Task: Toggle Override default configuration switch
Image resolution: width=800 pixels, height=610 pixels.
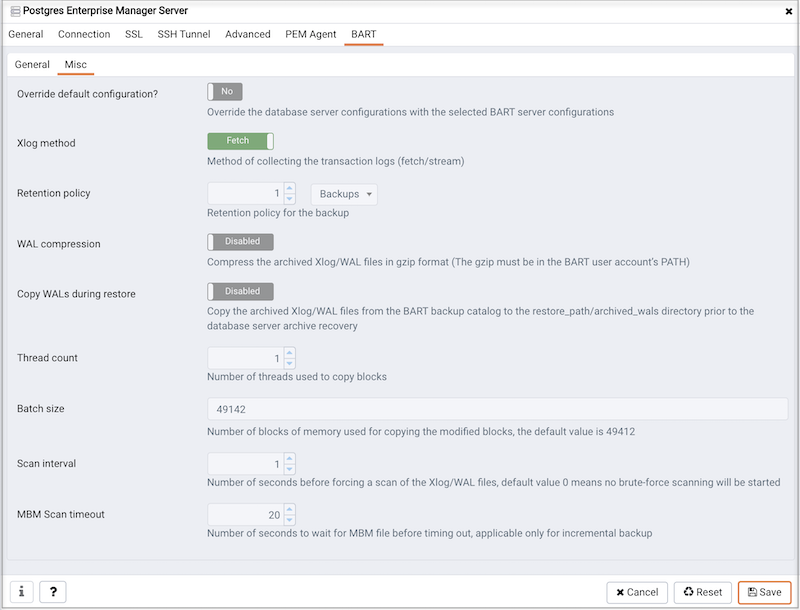Action: point(224,92)
